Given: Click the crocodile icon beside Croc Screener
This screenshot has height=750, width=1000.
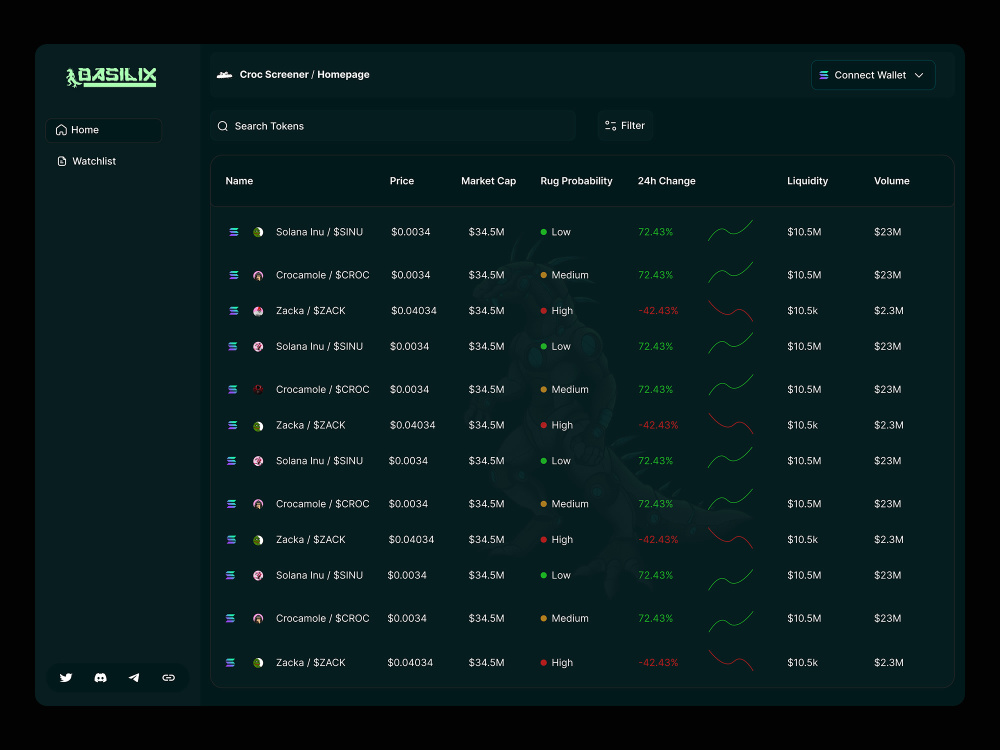Looking at the screenshot, I should (224, 75).
